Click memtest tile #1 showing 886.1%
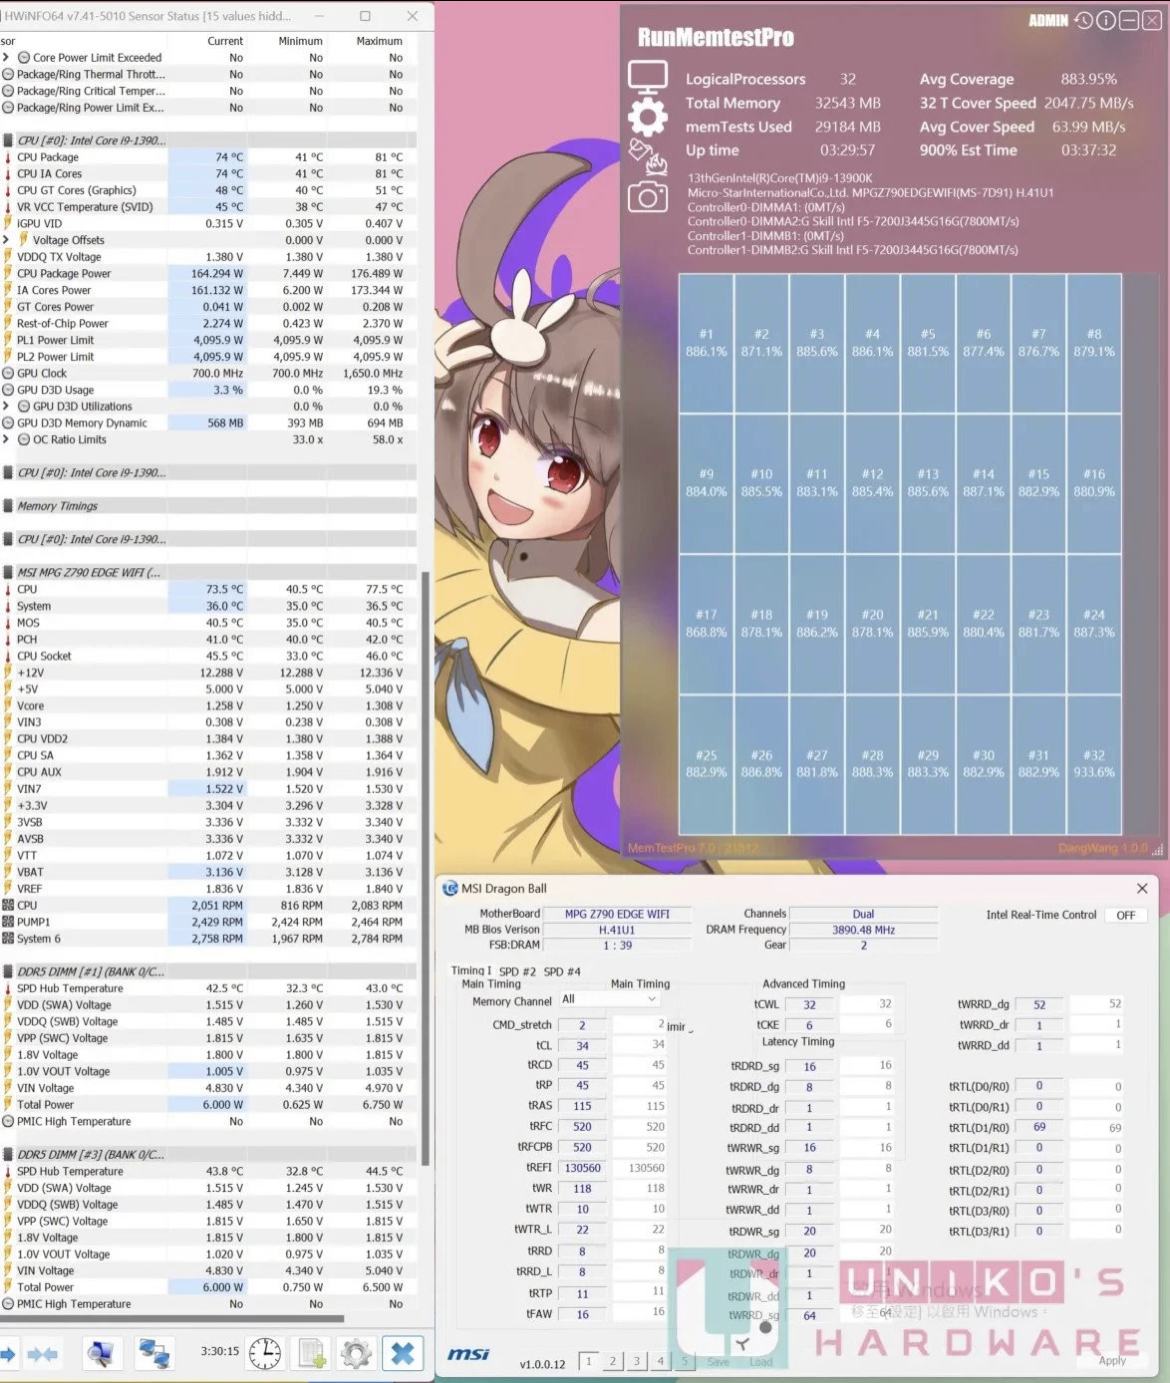This screenshot has height=1383, width=1170. point(706,343)
